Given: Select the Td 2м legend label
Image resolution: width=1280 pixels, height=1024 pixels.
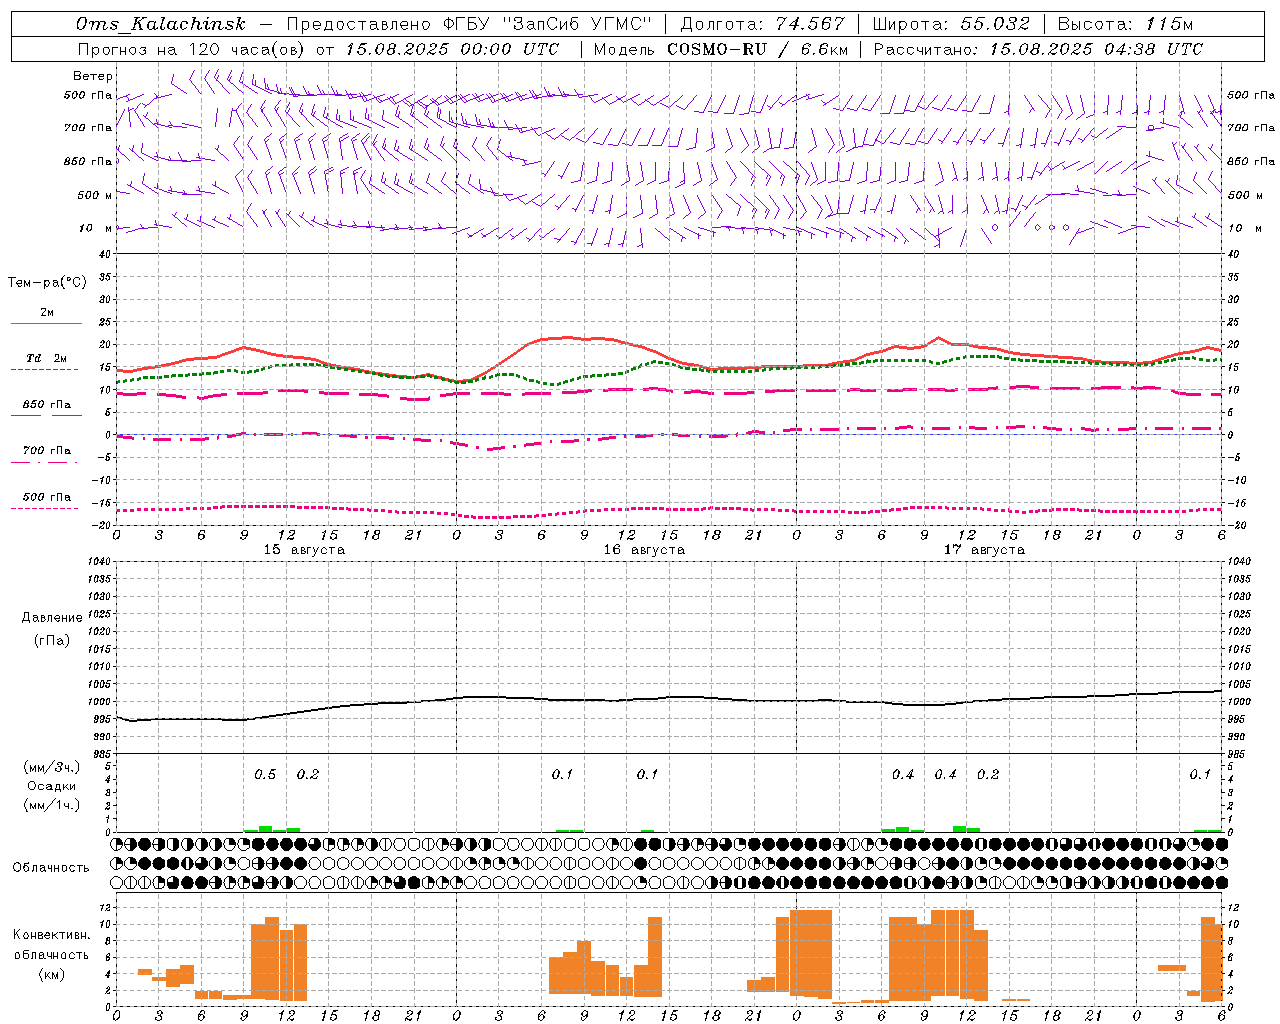Looking at the screenshot, I should coord(47,358).
